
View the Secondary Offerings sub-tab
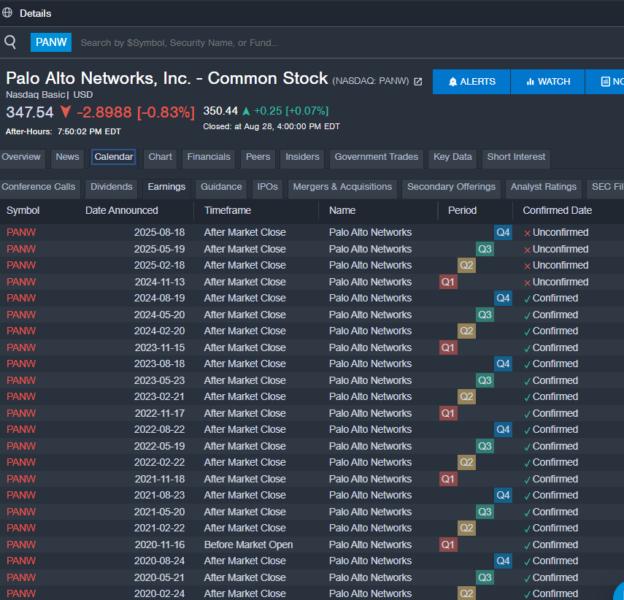tap(451, 187)
